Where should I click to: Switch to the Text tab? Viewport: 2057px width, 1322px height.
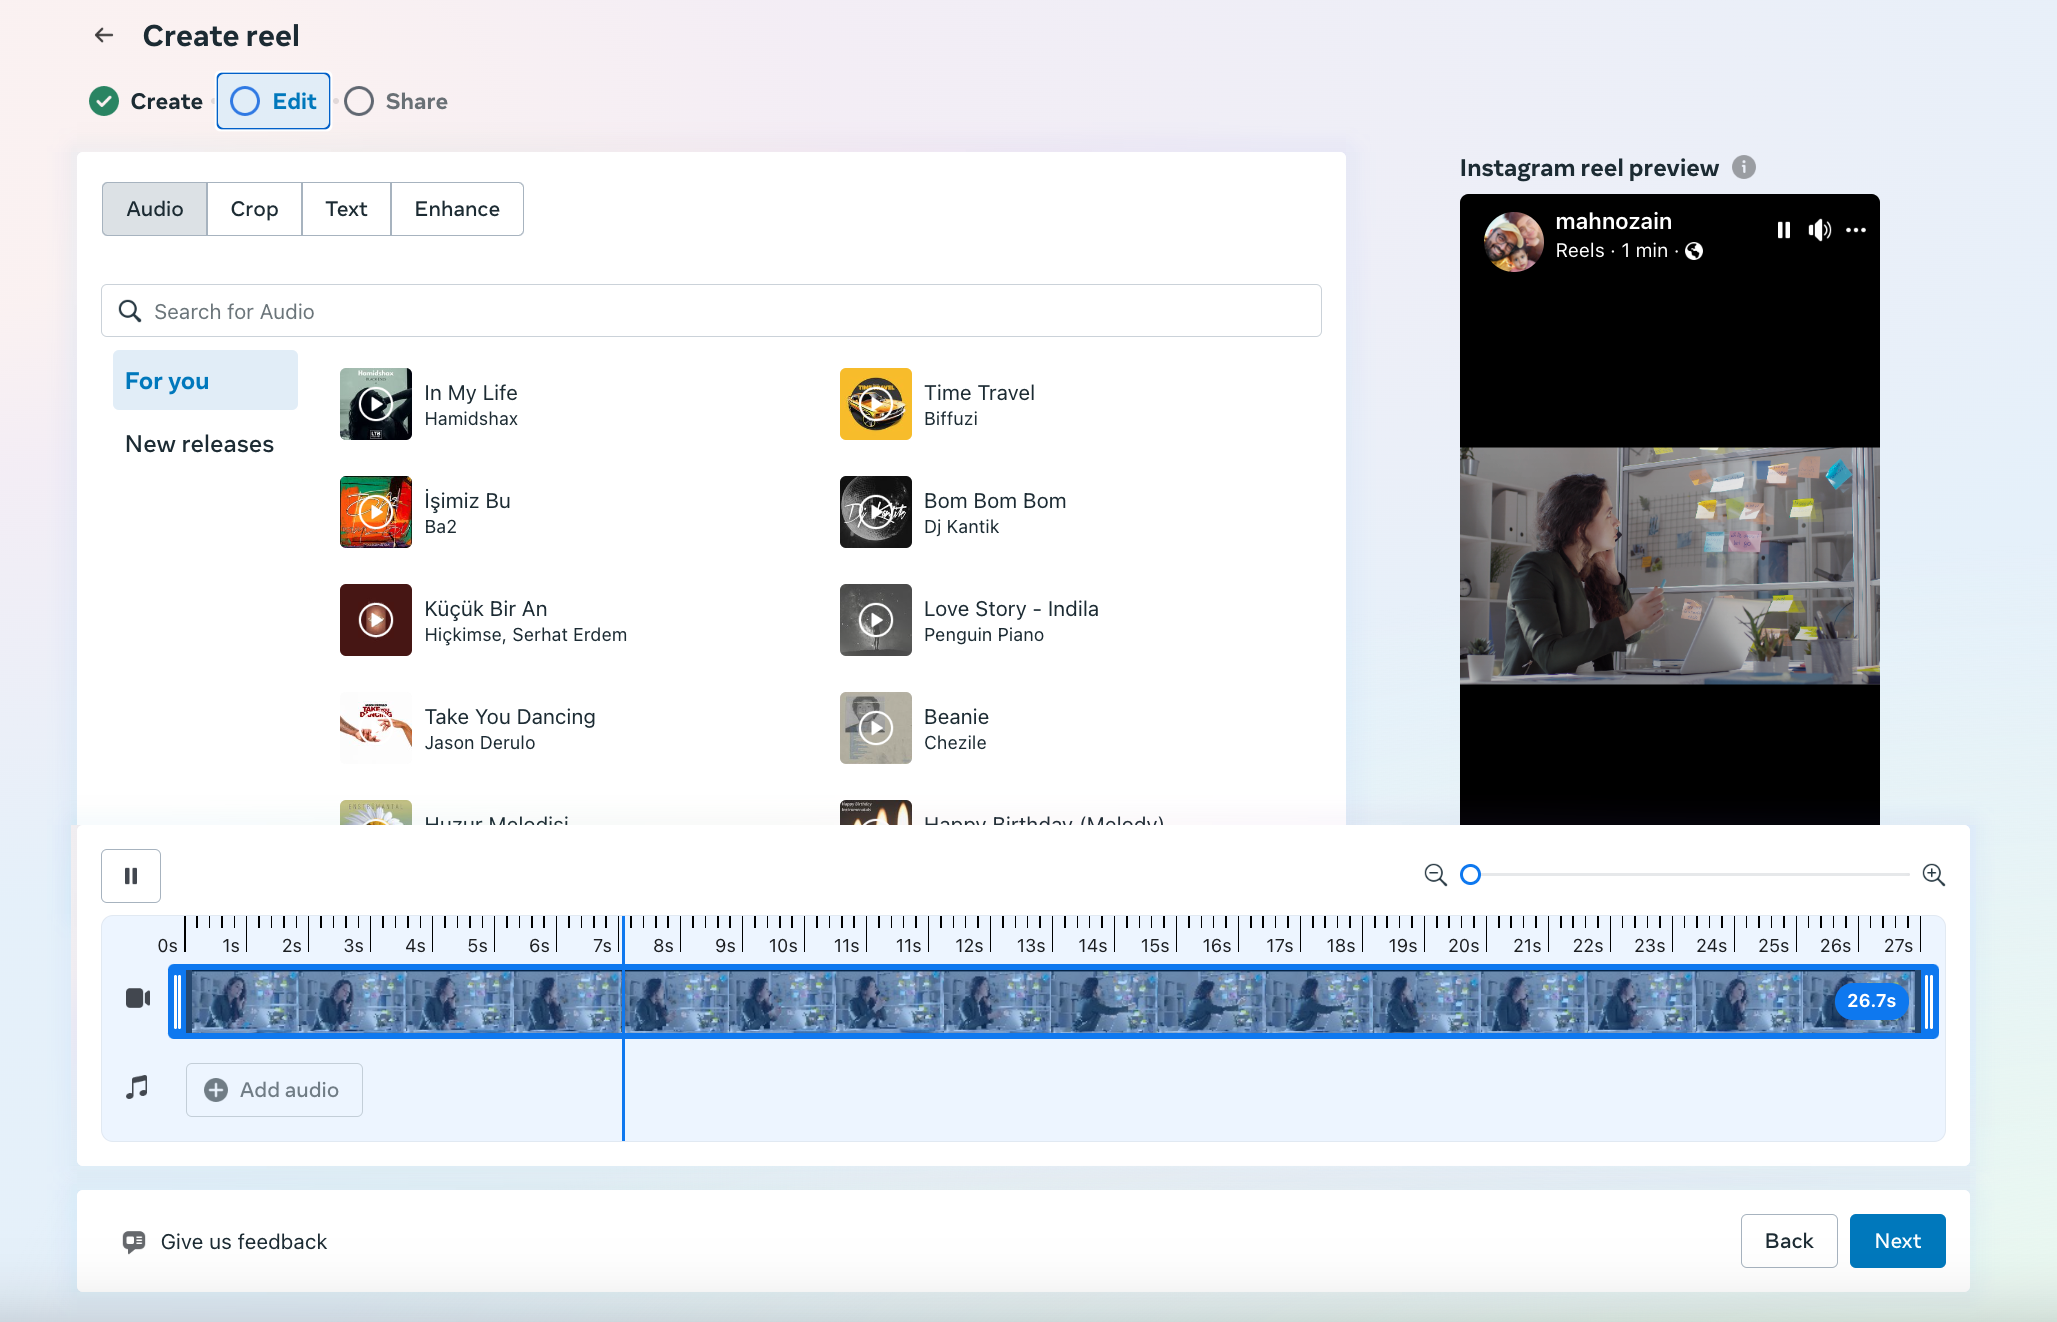[346, 209]
